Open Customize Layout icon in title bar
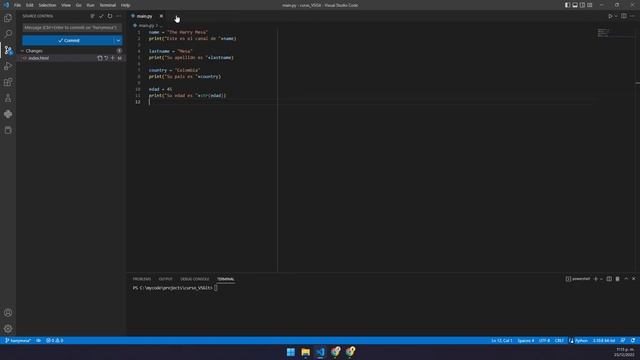 tap(590, 5)
